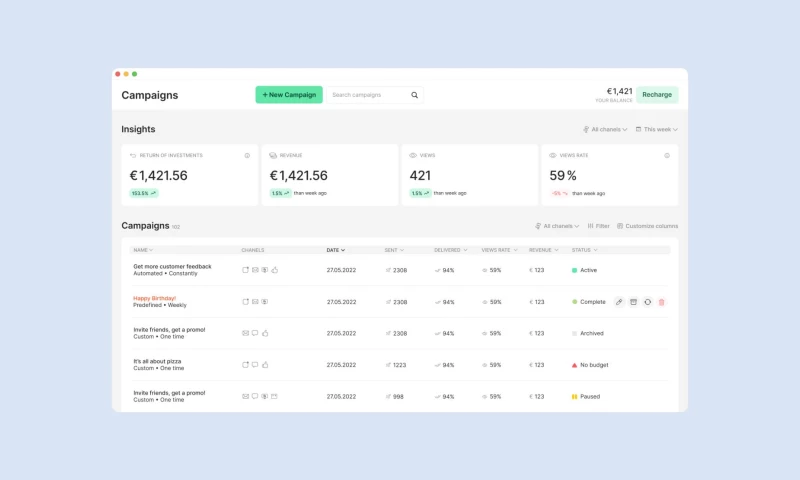Click envelope channel icon in Happy Birthday row
The width and height of the screenshot is (800, 480).
point(255,301)
